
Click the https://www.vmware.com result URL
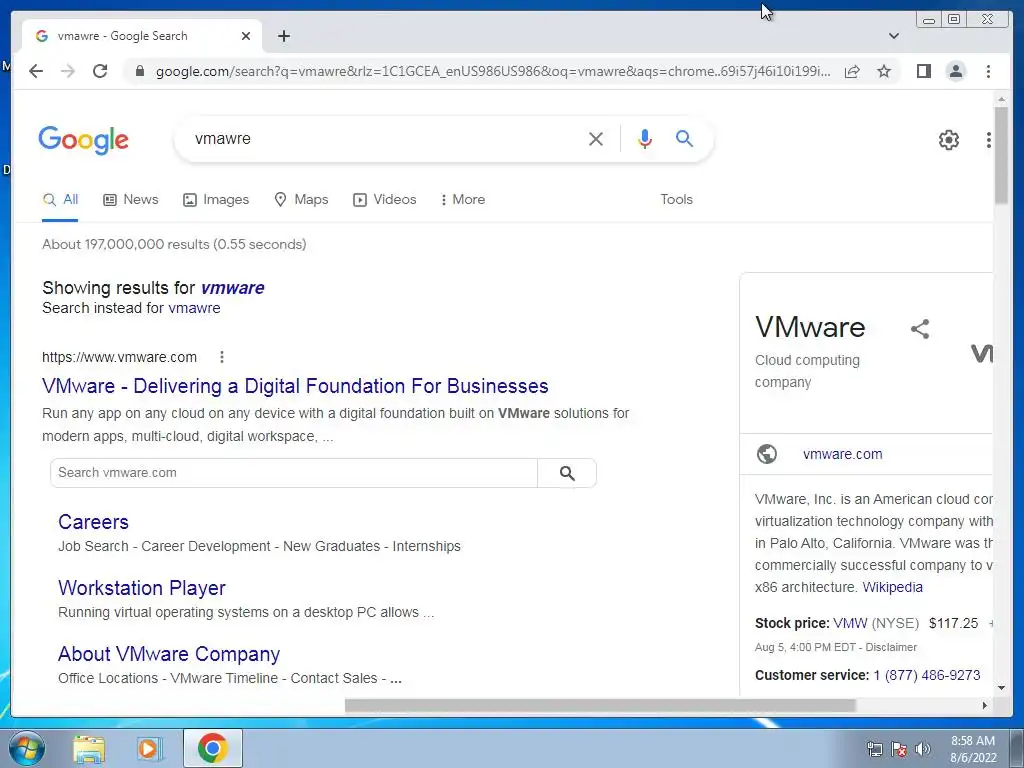click(x=120, y=357)
